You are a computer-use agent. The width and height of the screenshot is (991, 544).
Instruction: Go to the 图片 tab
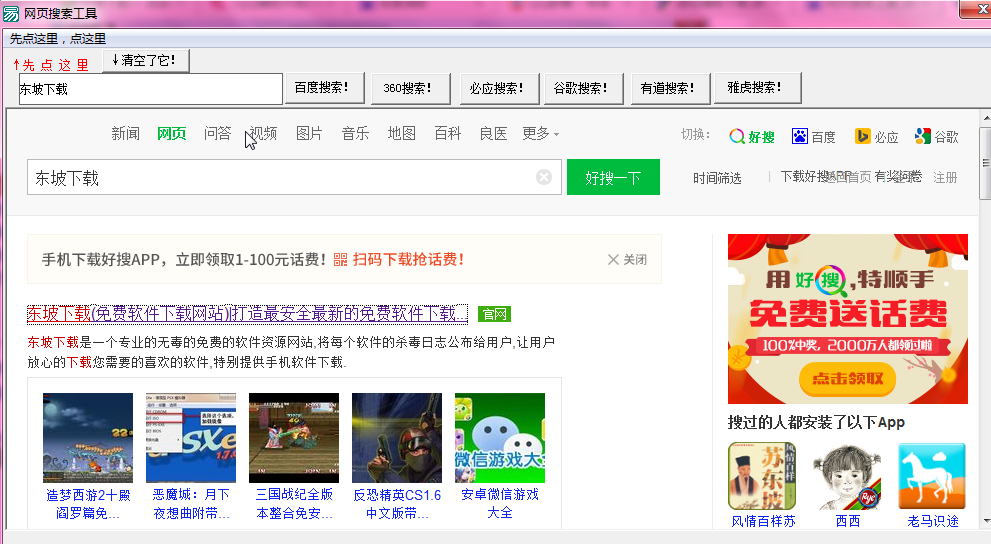[x=309, y=133]
